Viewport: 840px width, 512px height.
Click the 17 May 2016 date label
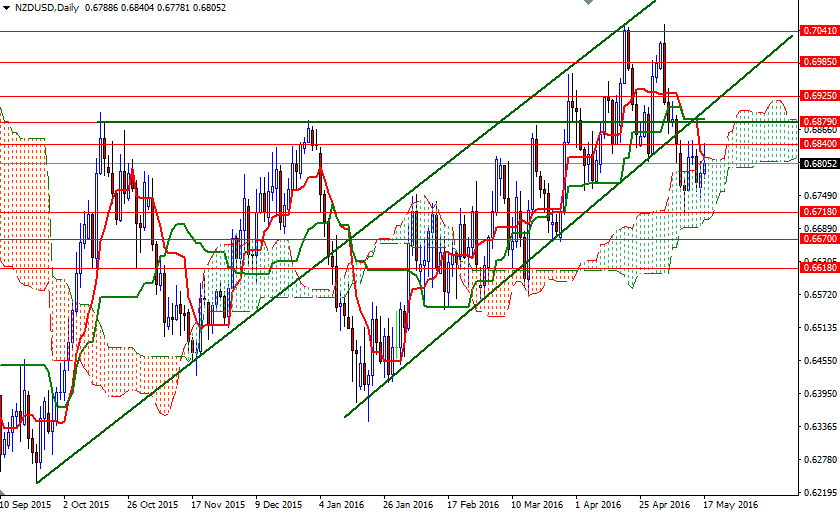tap(730, 504)
